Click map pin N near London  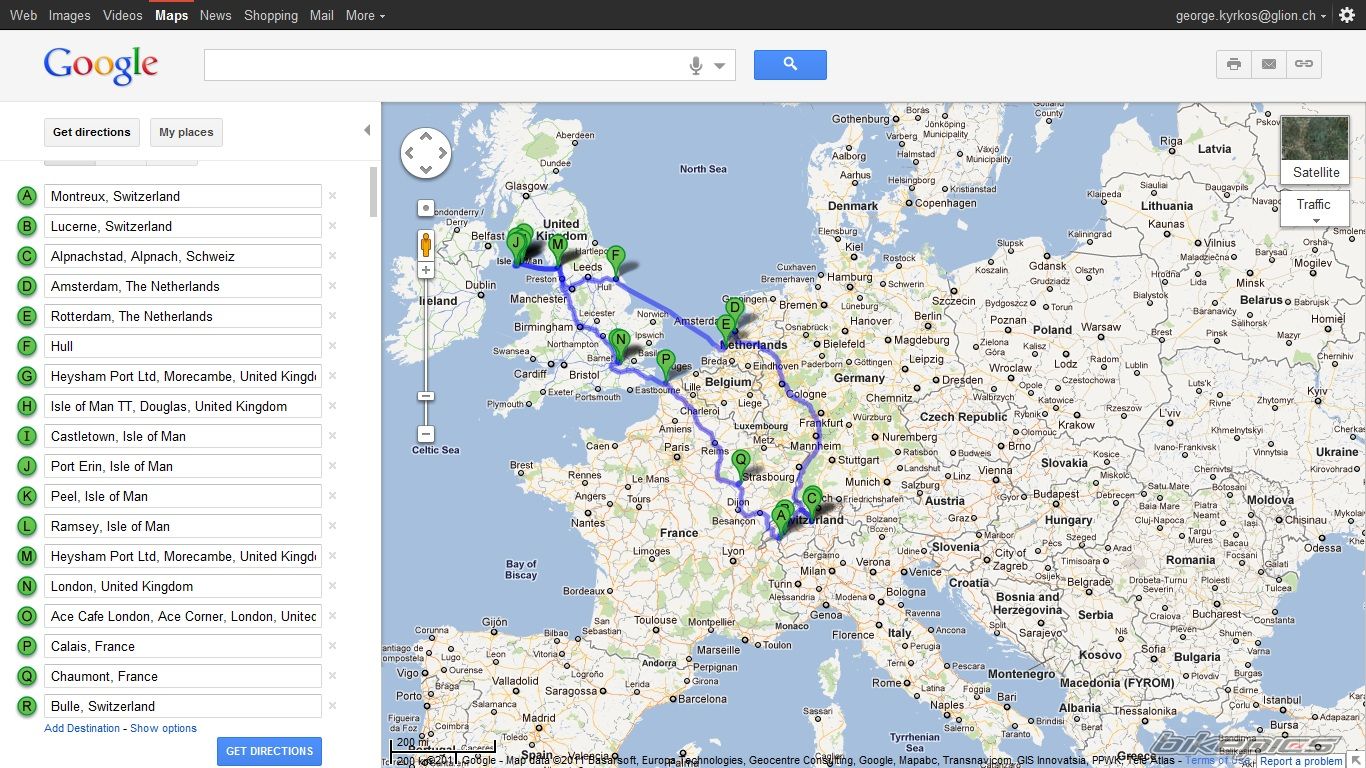(620, 344)
